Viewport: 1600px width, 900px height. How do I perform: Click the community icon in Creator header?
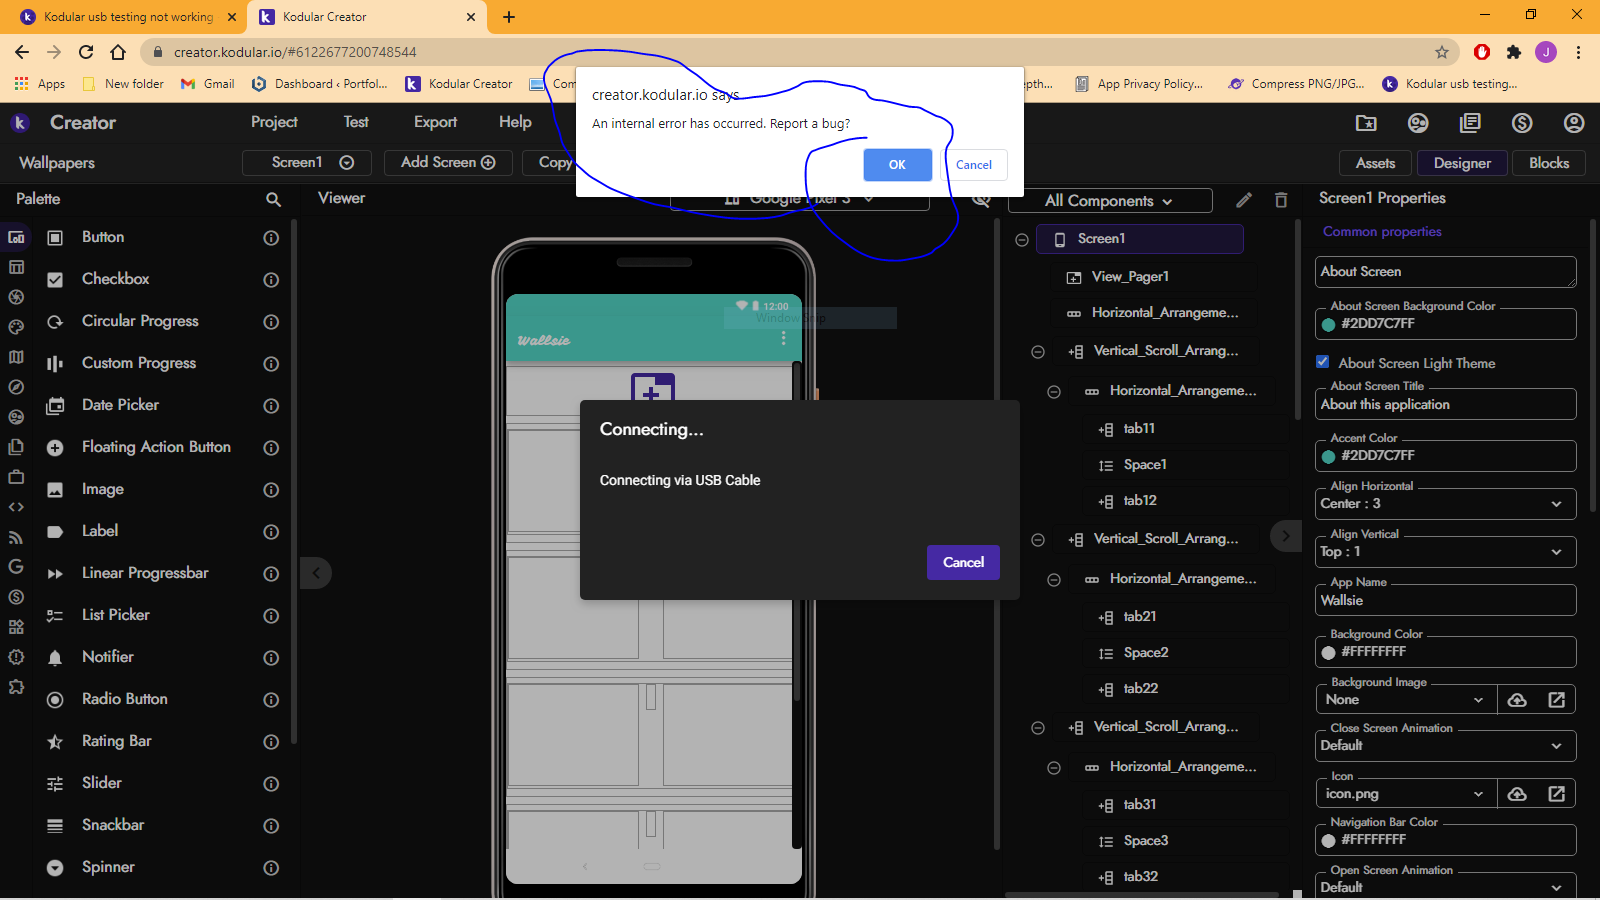(1418, 123)
